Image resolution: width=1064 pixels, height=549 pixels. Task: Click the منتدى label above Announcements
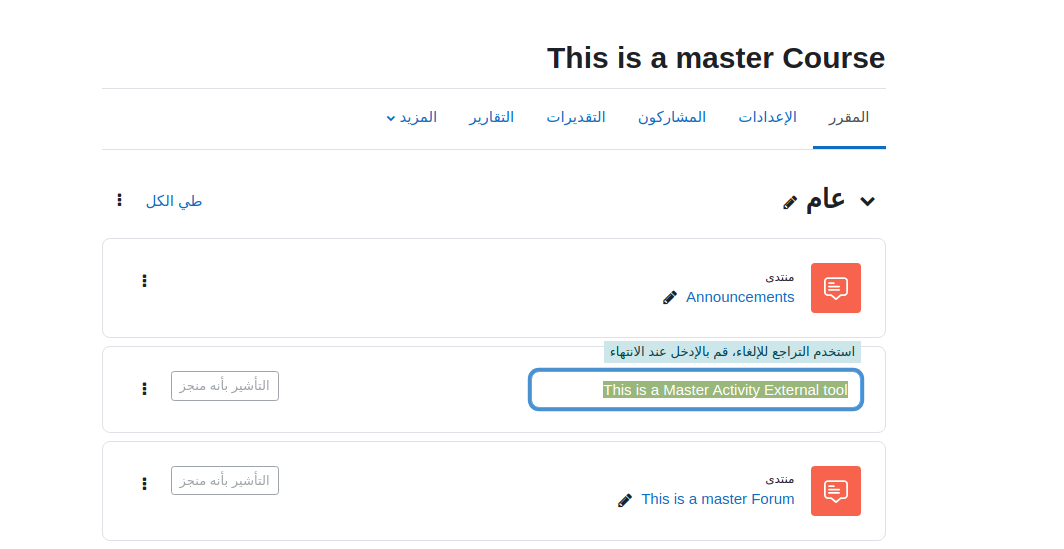coord(780,277)
